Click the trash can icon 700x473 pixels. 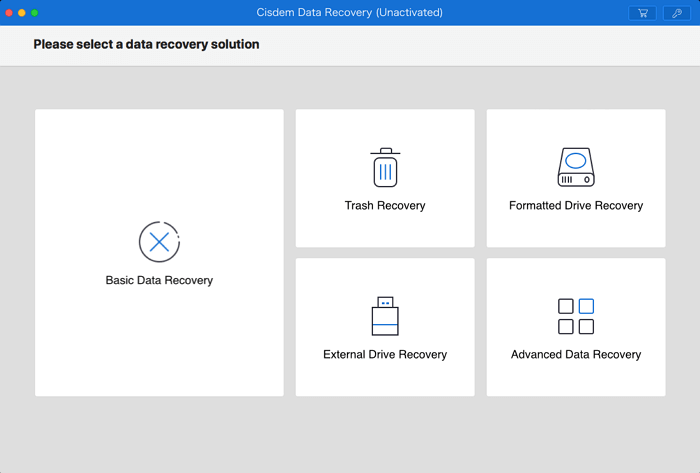coord(385,167)
